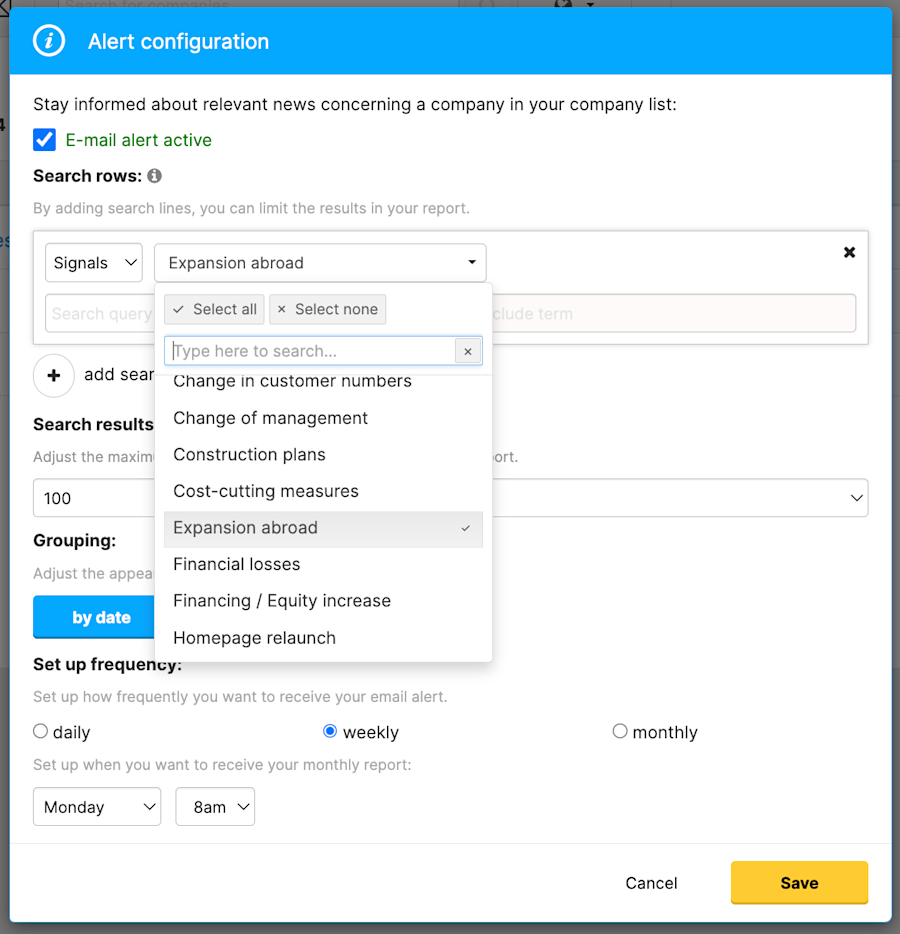Clear the search field with the x icon

(468, 351)
